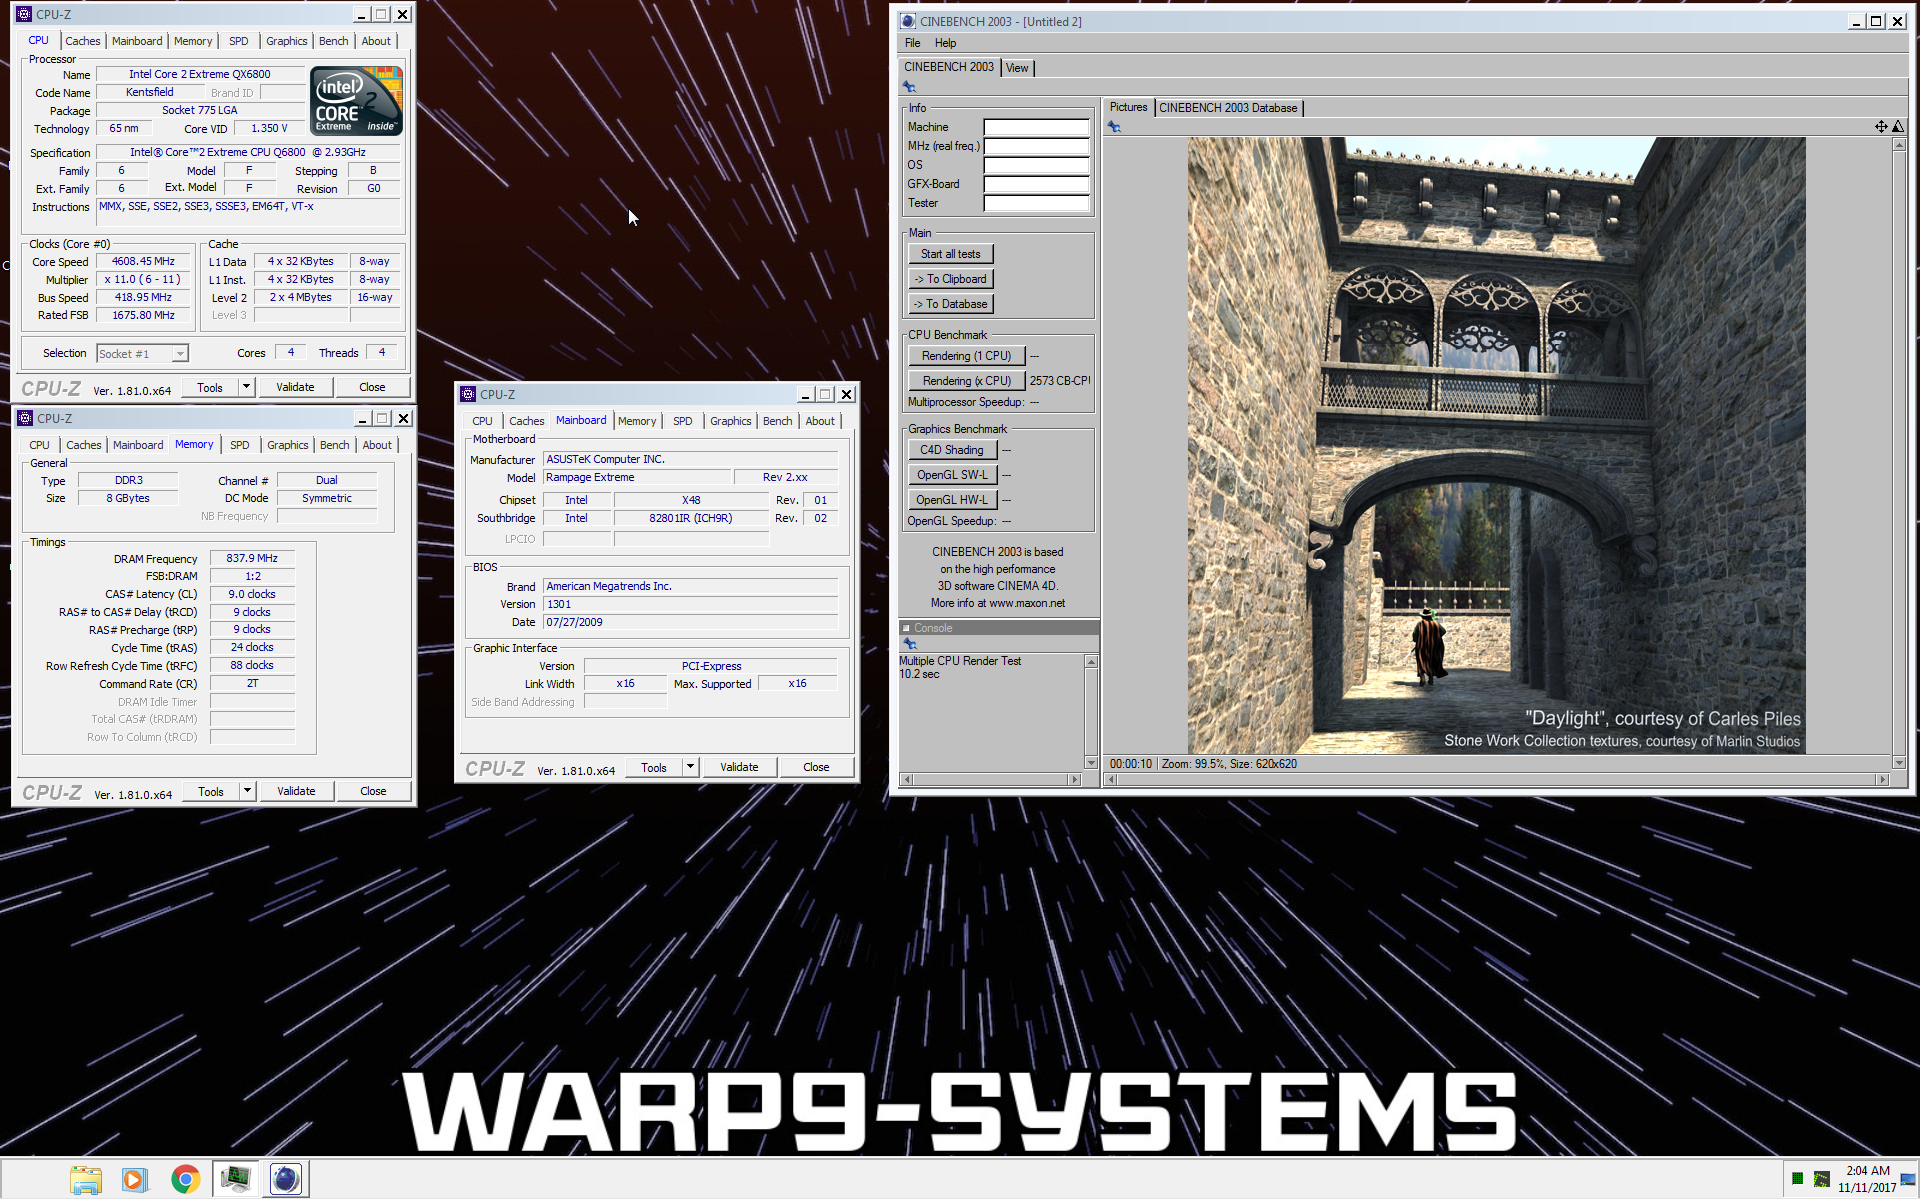Run the OpenGL HW-L test
Viewport: 1920px width, 1200px height.
pos(952,500)
